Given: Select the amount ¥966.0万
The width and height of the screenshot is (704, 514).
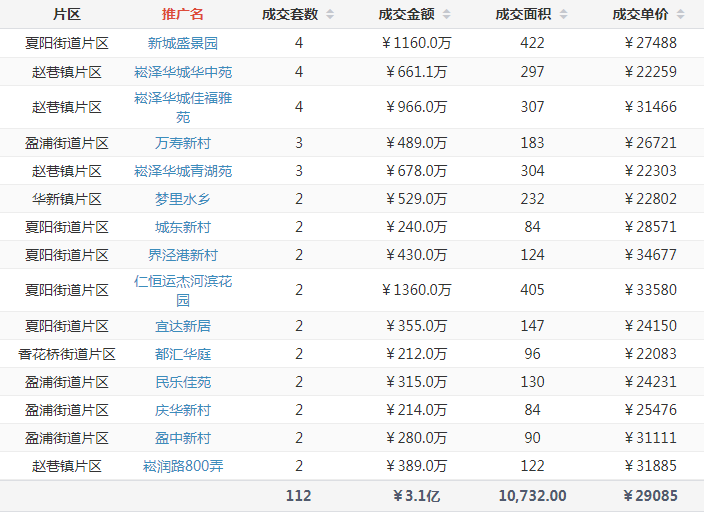Looking at the screenshot, I should 416,107.
